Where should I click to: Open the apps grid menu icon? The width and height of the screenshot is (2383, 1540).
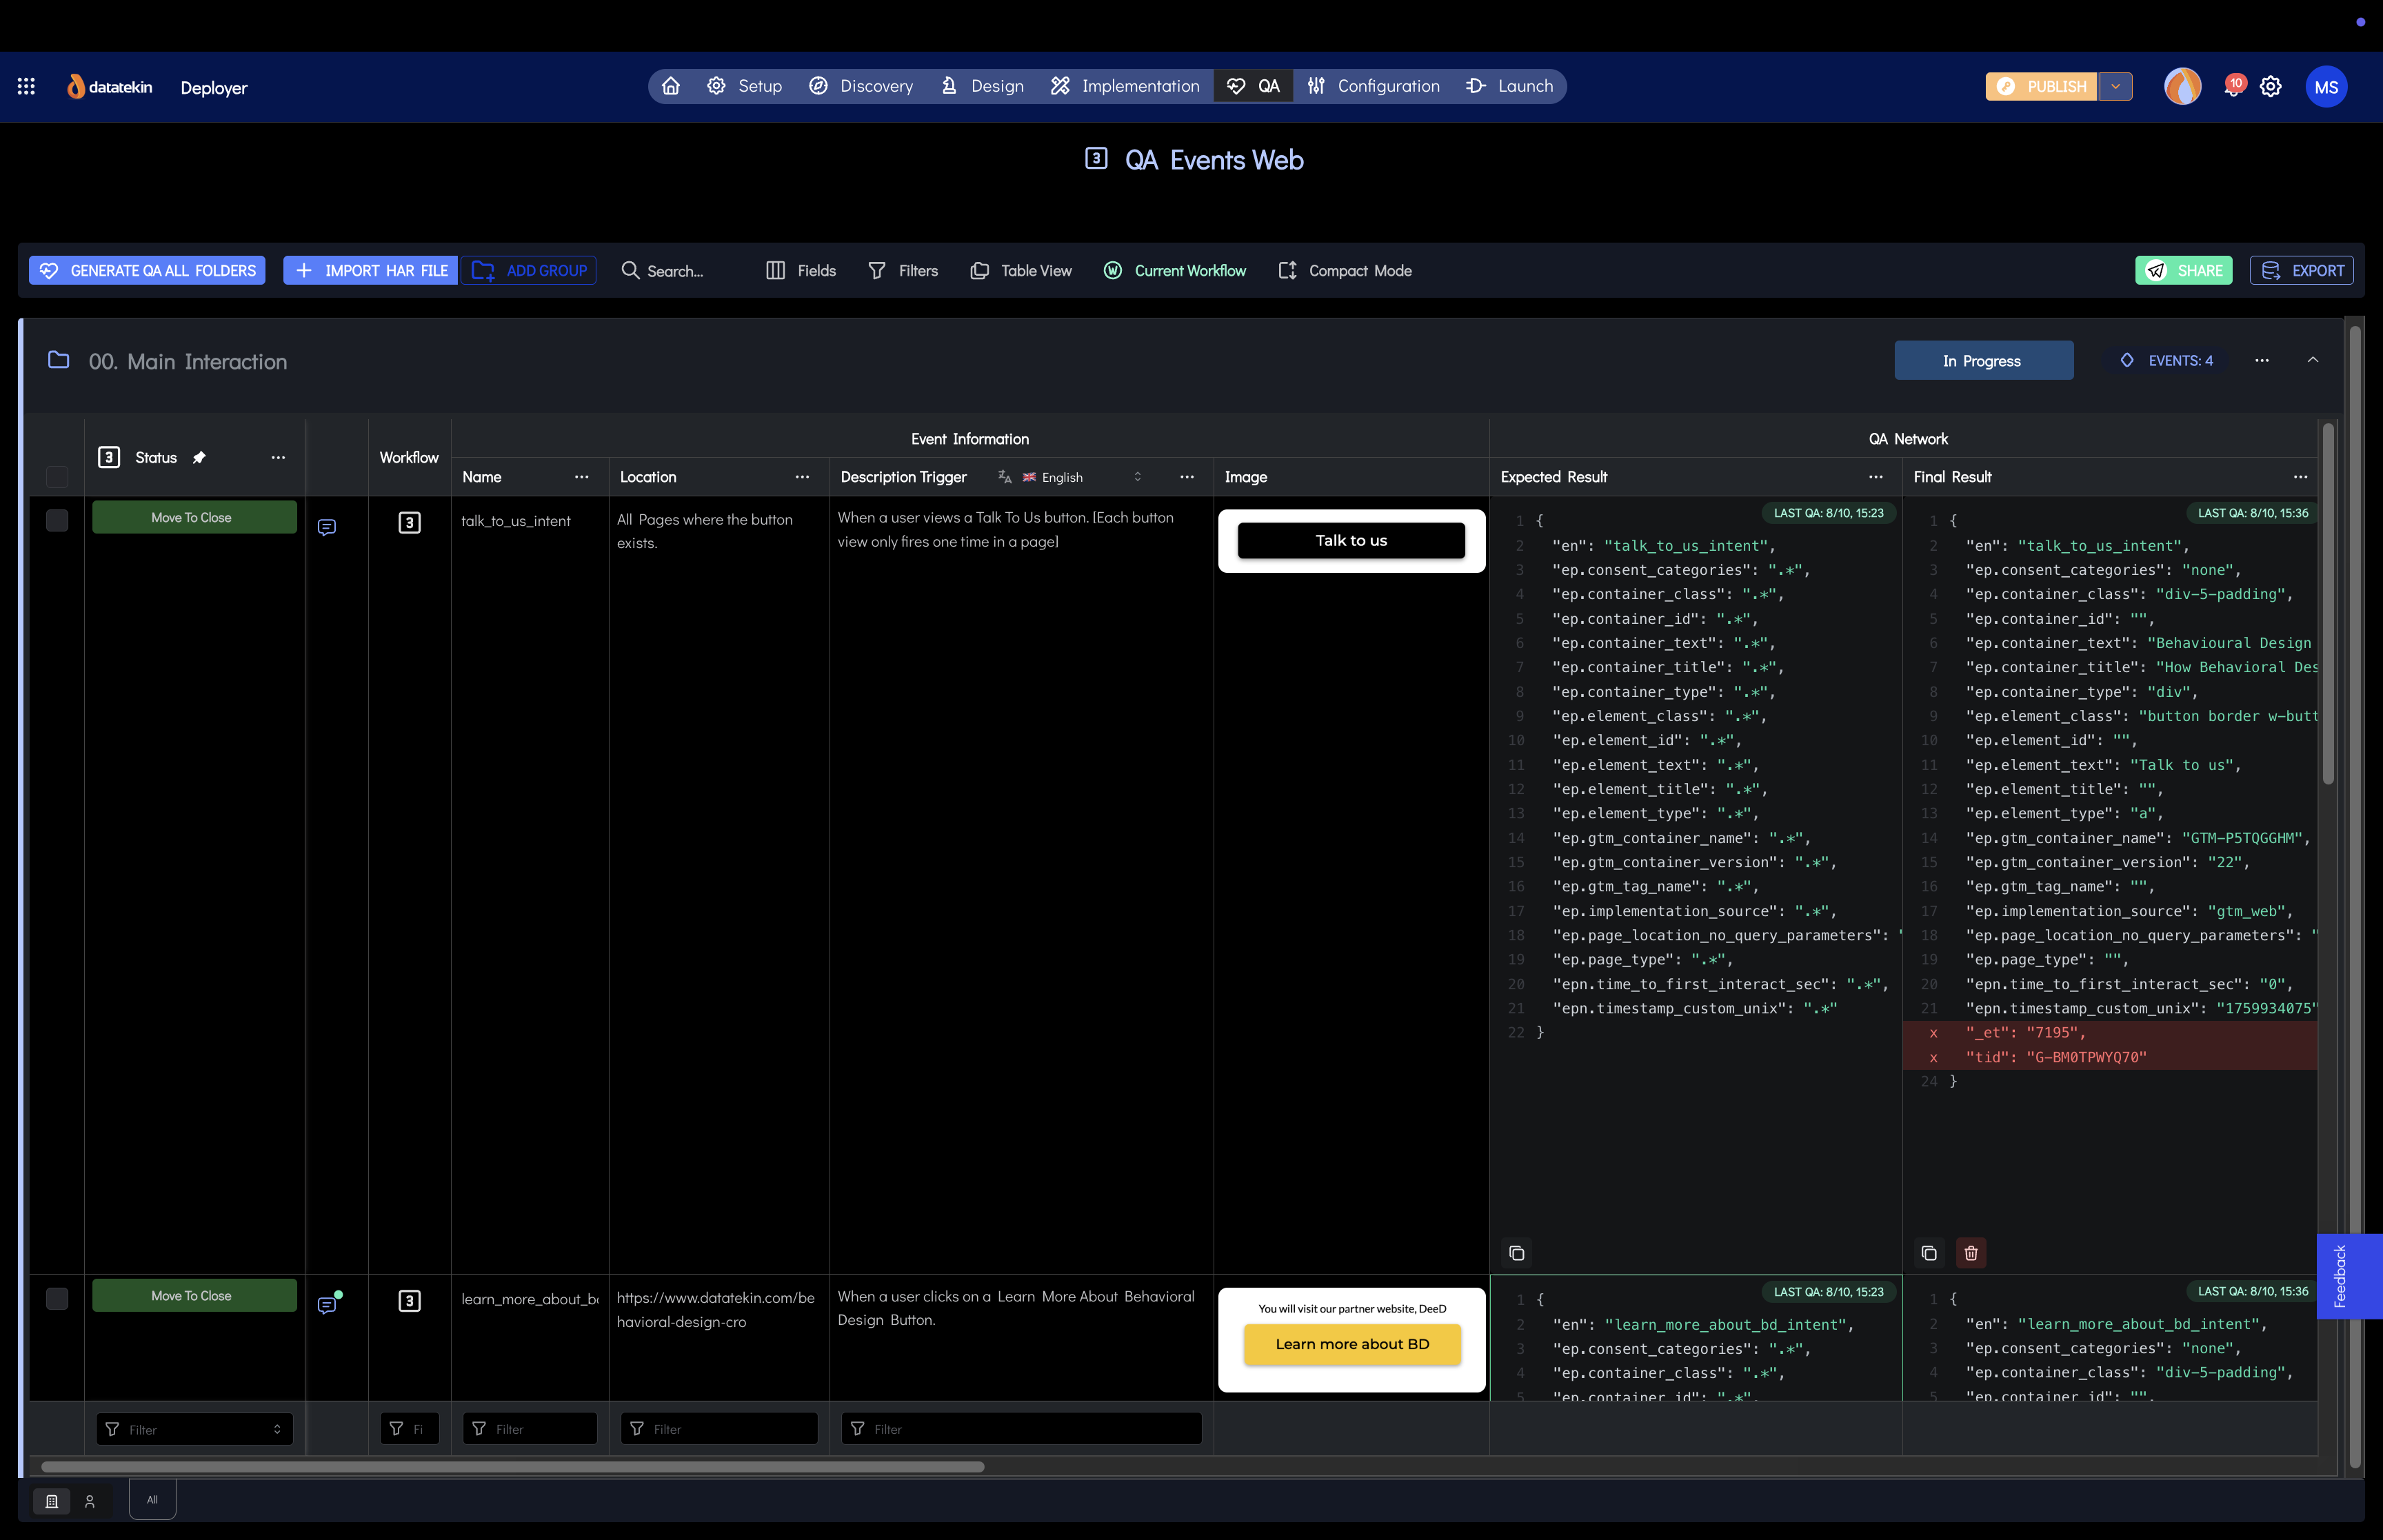click(27, 87)
